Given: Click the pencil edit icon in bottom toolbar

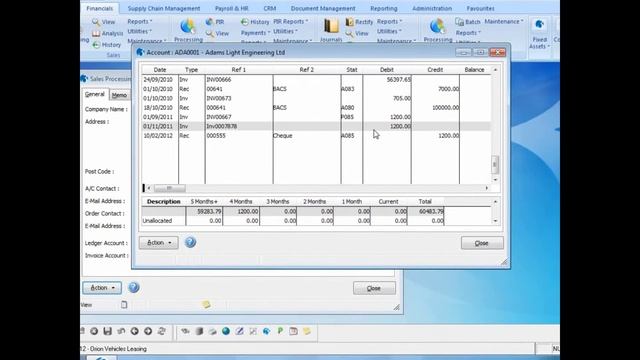Looking at the screenshot, I should point(239,331).
